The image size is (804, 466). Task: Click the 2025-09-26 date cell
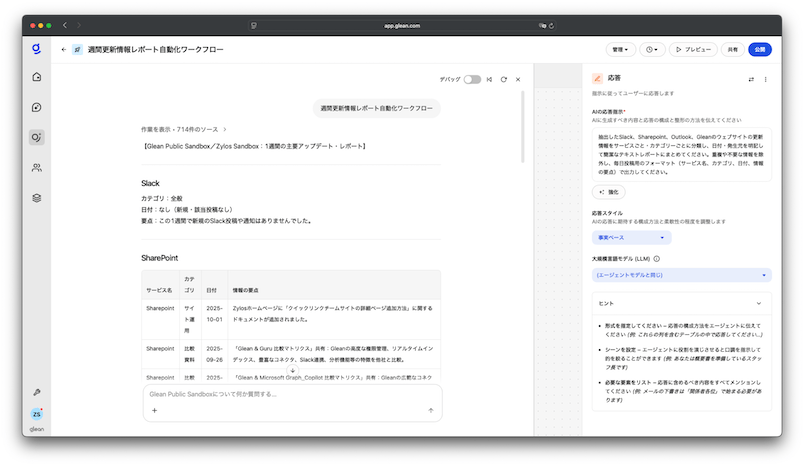point(214,354)
